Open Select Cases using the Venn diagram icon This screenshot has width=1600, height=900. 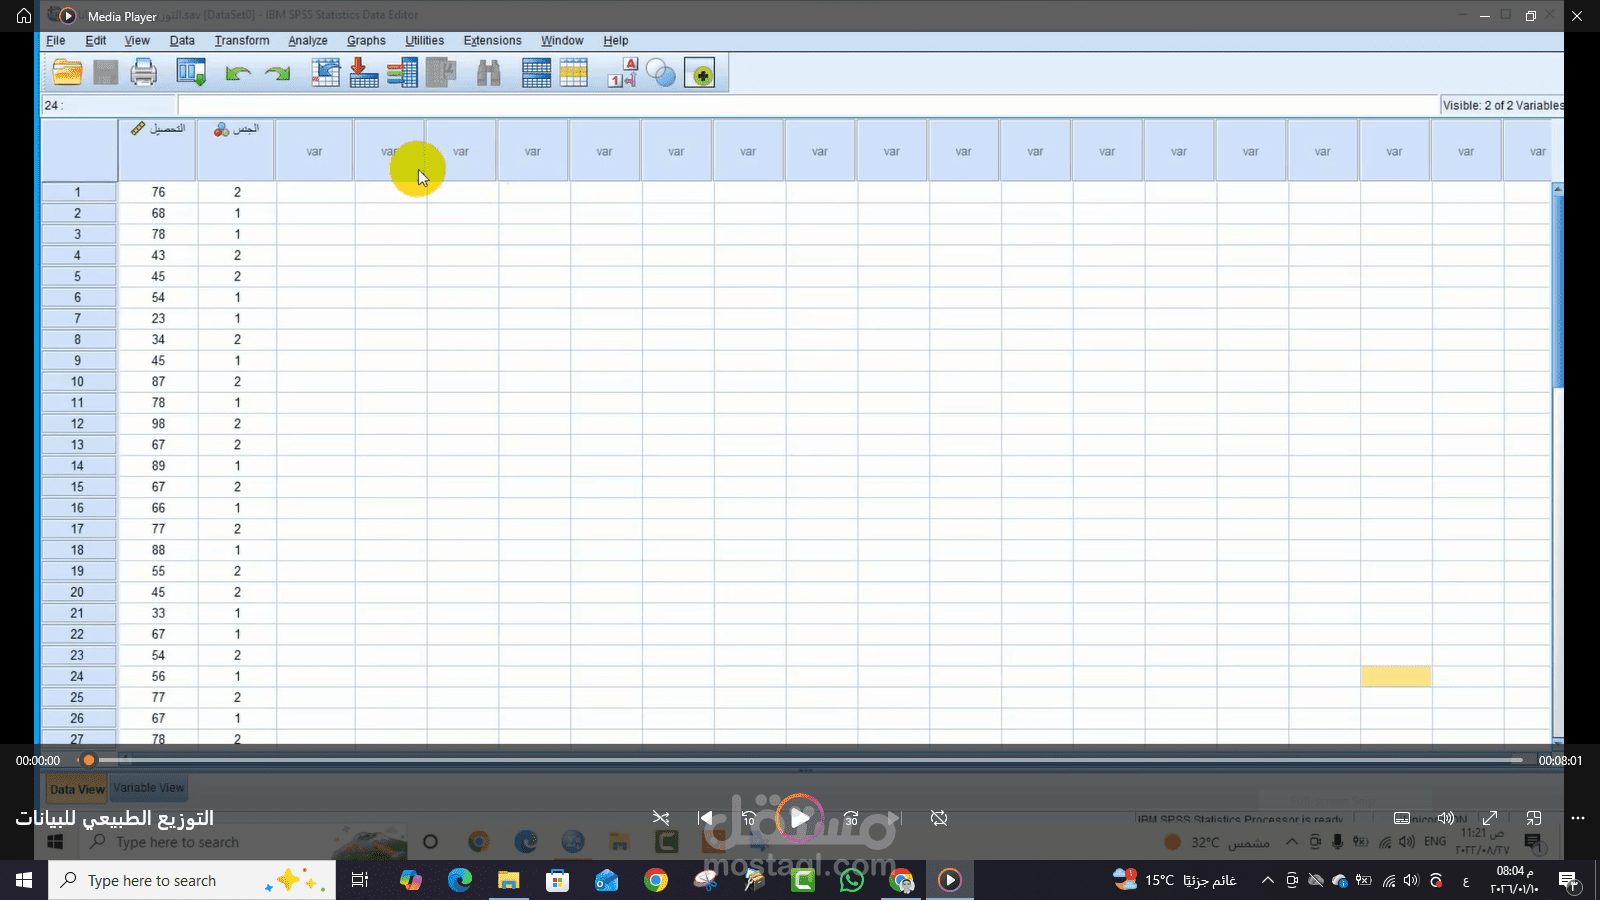[661, 72]
